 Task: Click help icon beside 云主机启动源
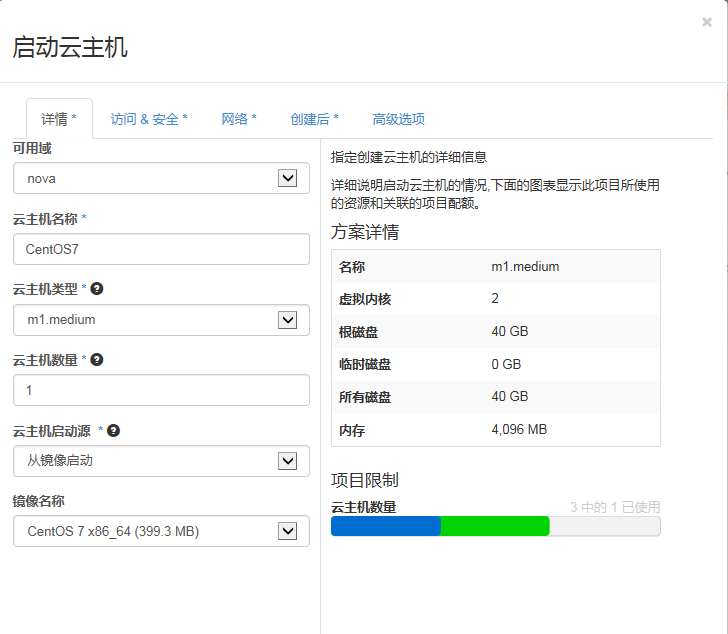click(x=114, y=431)
